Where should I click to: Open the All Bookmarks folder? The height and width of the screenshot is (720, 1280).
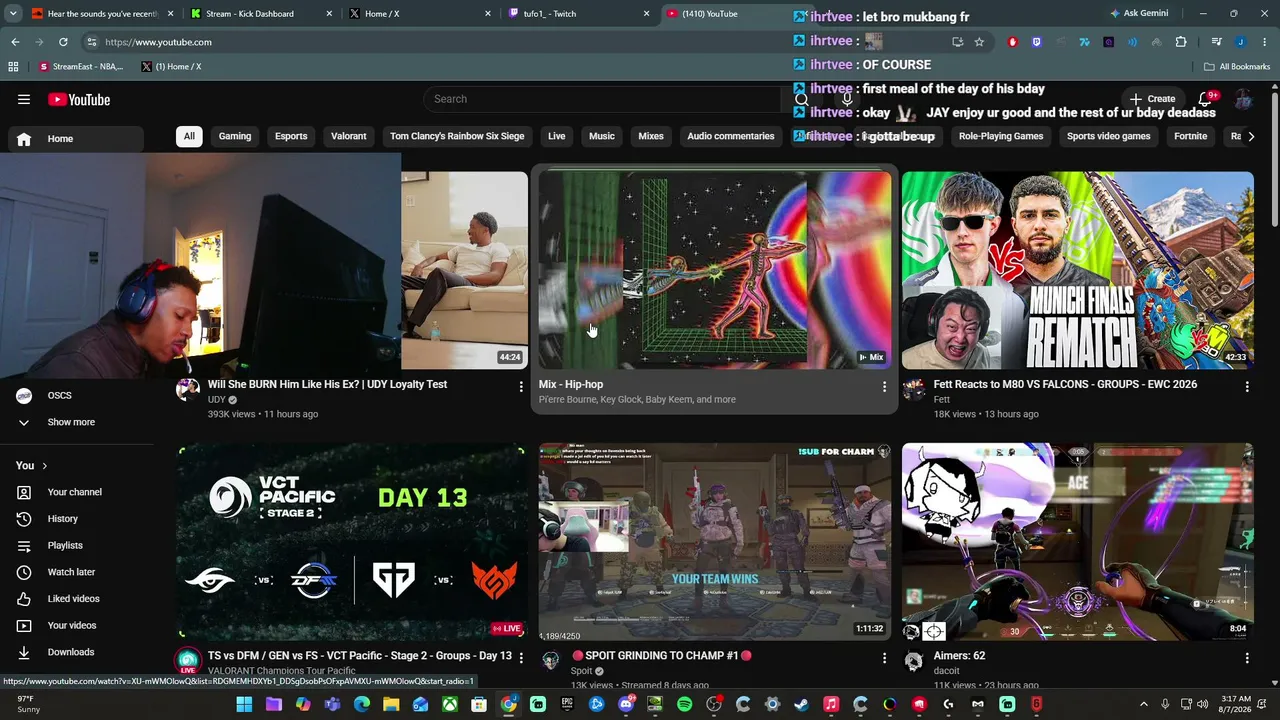click(1237, 67)
